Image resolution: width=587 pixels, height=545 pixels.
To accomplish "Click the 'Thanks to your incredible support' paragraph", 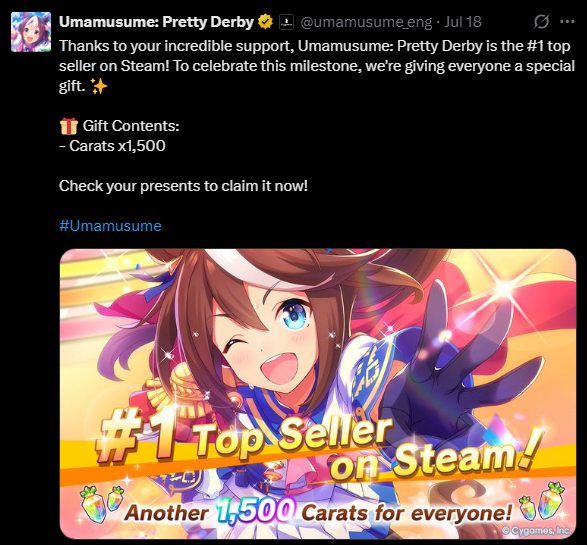I will tap(317, 66).
